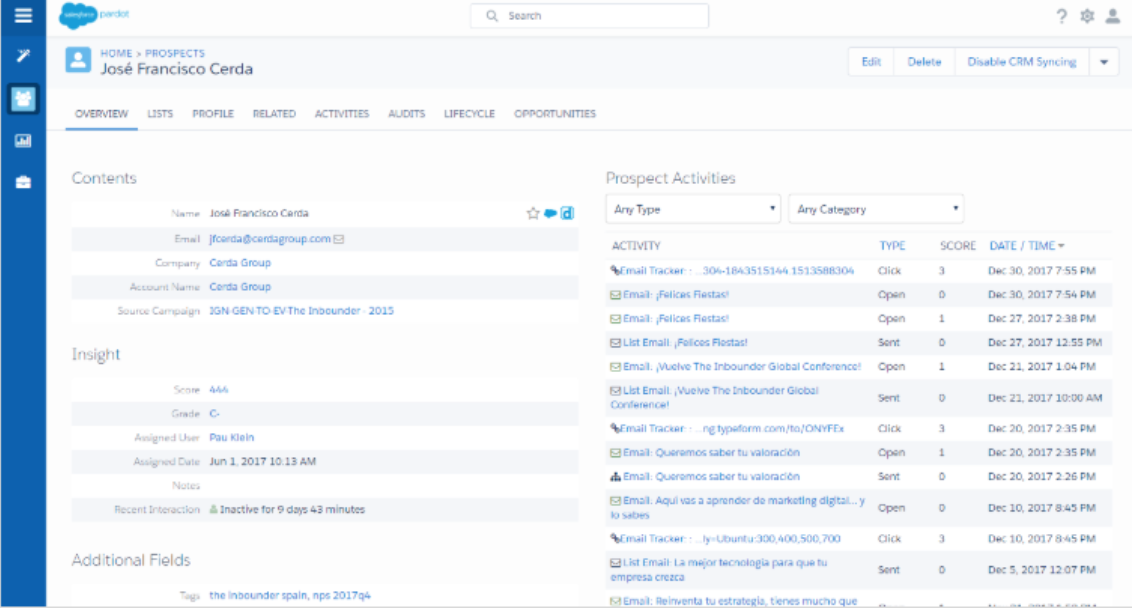Click in the Search input field
Image resolution: width=1140 pixels, height=612 pixels.
[x=590, y=16]
